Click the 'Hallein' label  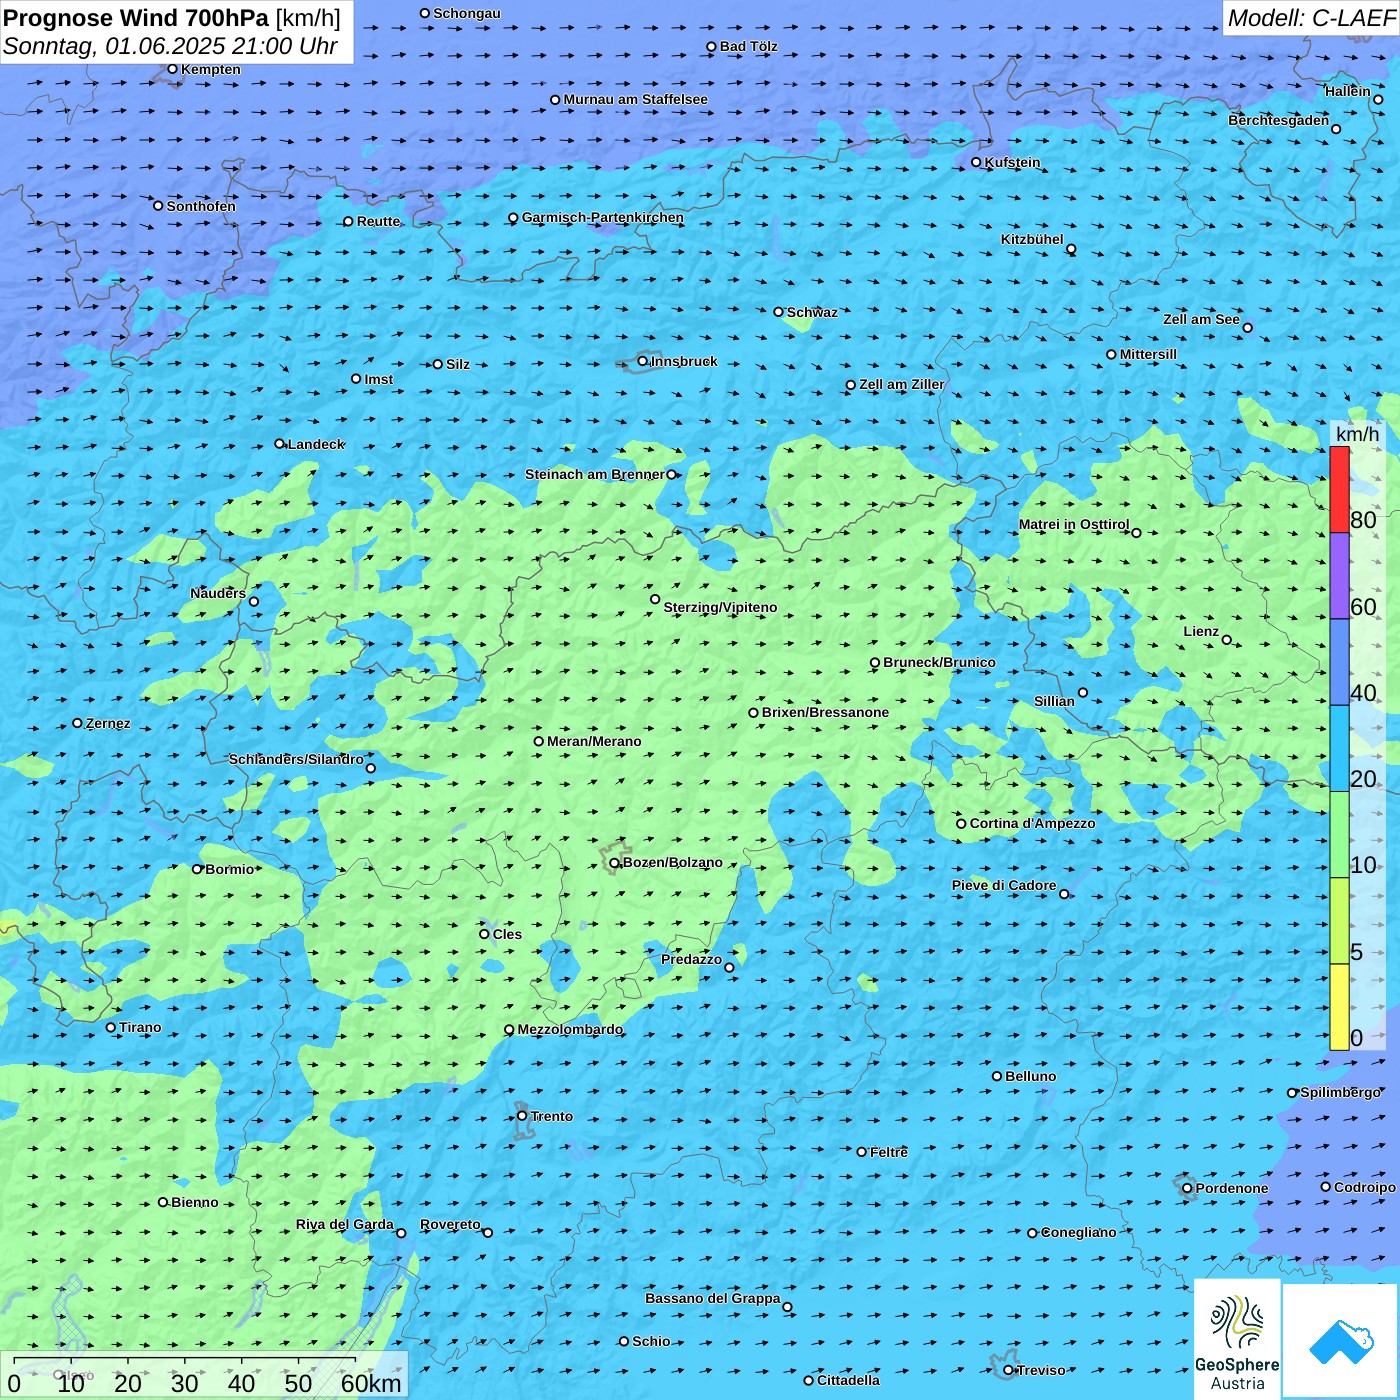click(1348, 91)
